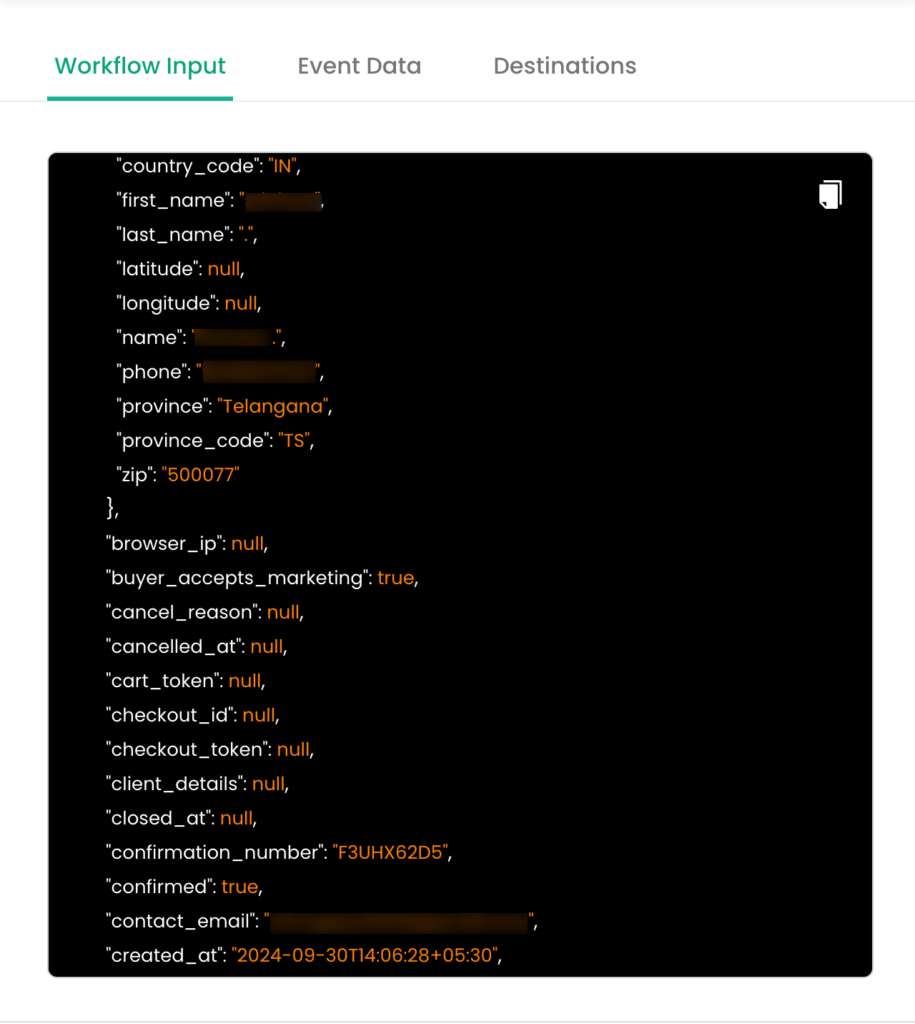Select the "checkout_token": null line
The image size is (915, 1024).
click(210, 749)
